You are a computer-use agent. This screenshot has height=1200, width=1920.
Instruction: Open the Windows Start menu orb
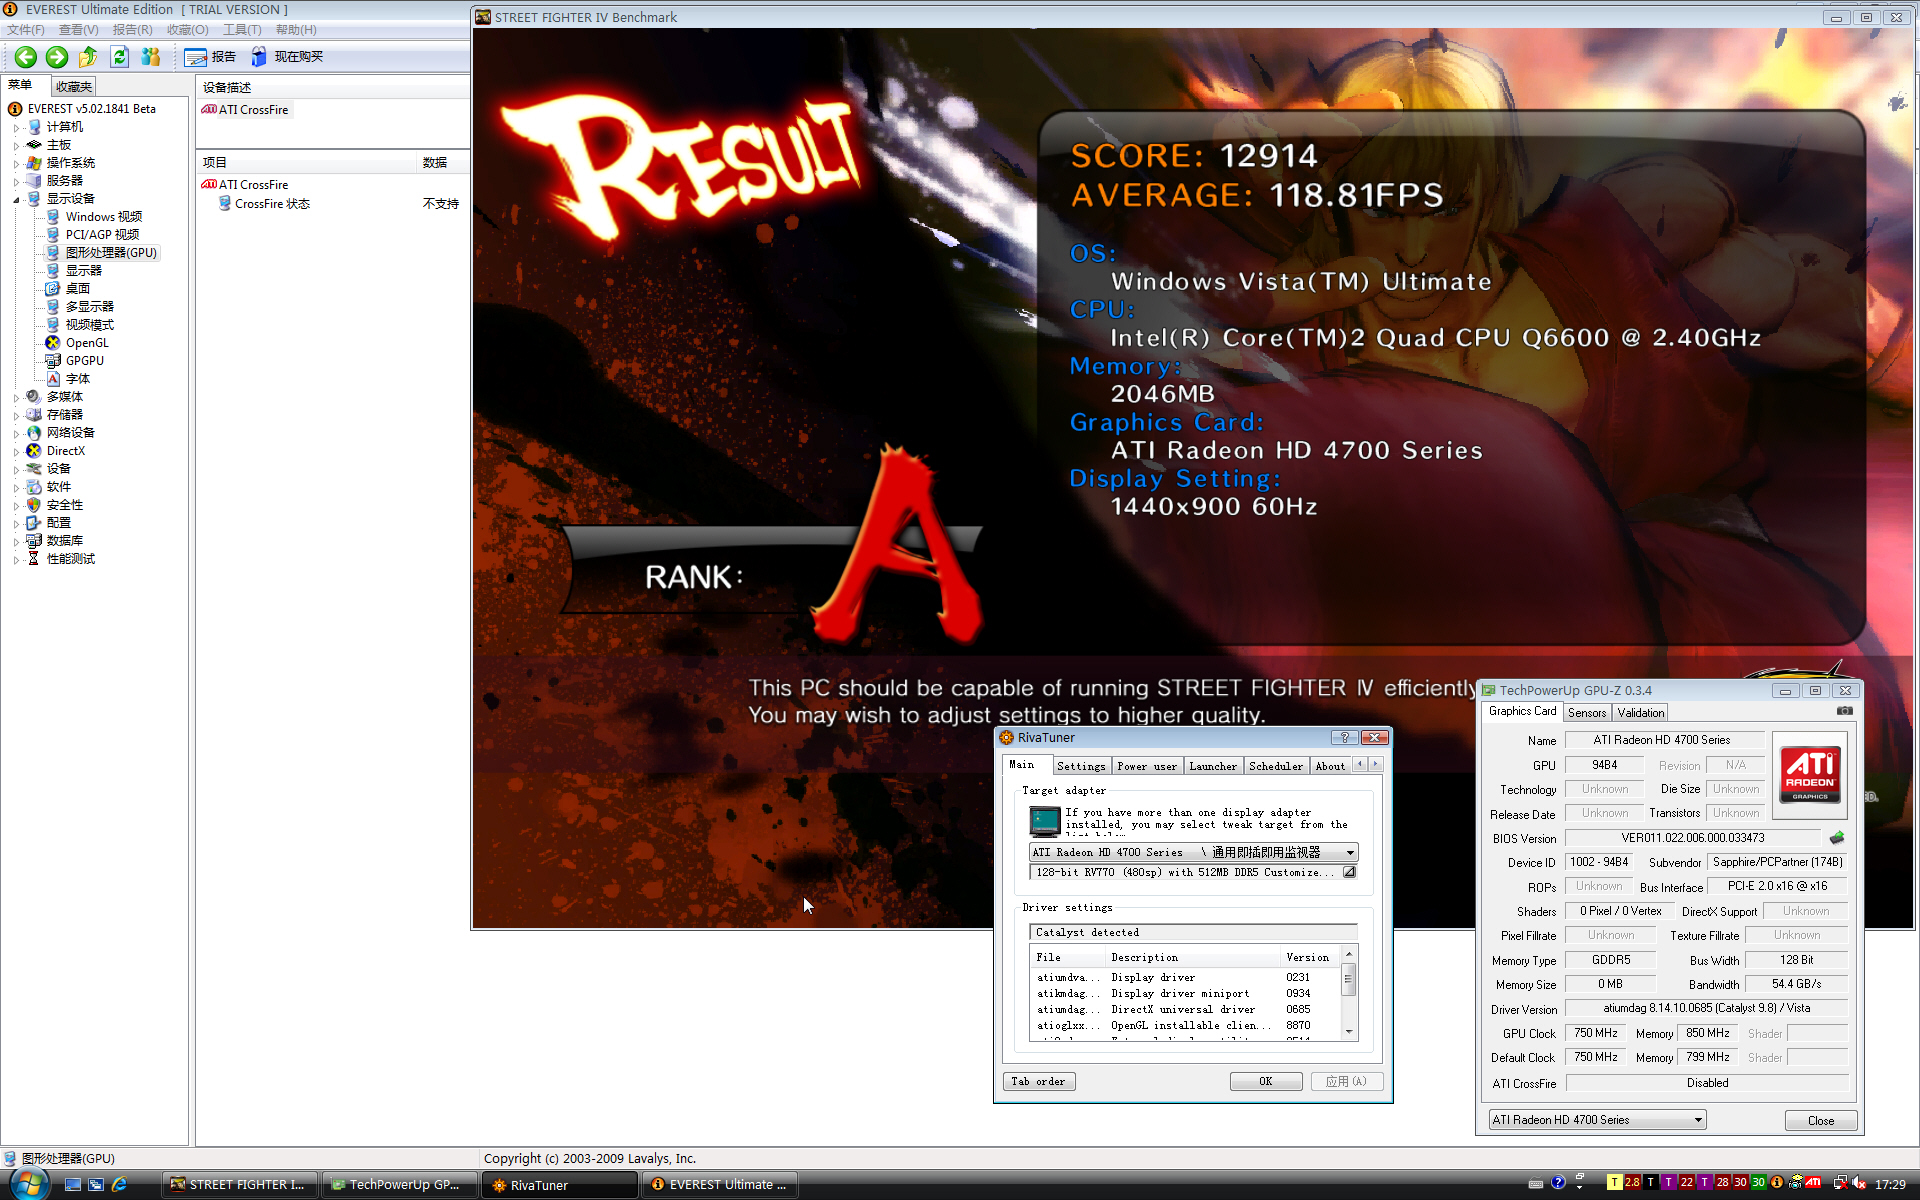coord(30,1184)
